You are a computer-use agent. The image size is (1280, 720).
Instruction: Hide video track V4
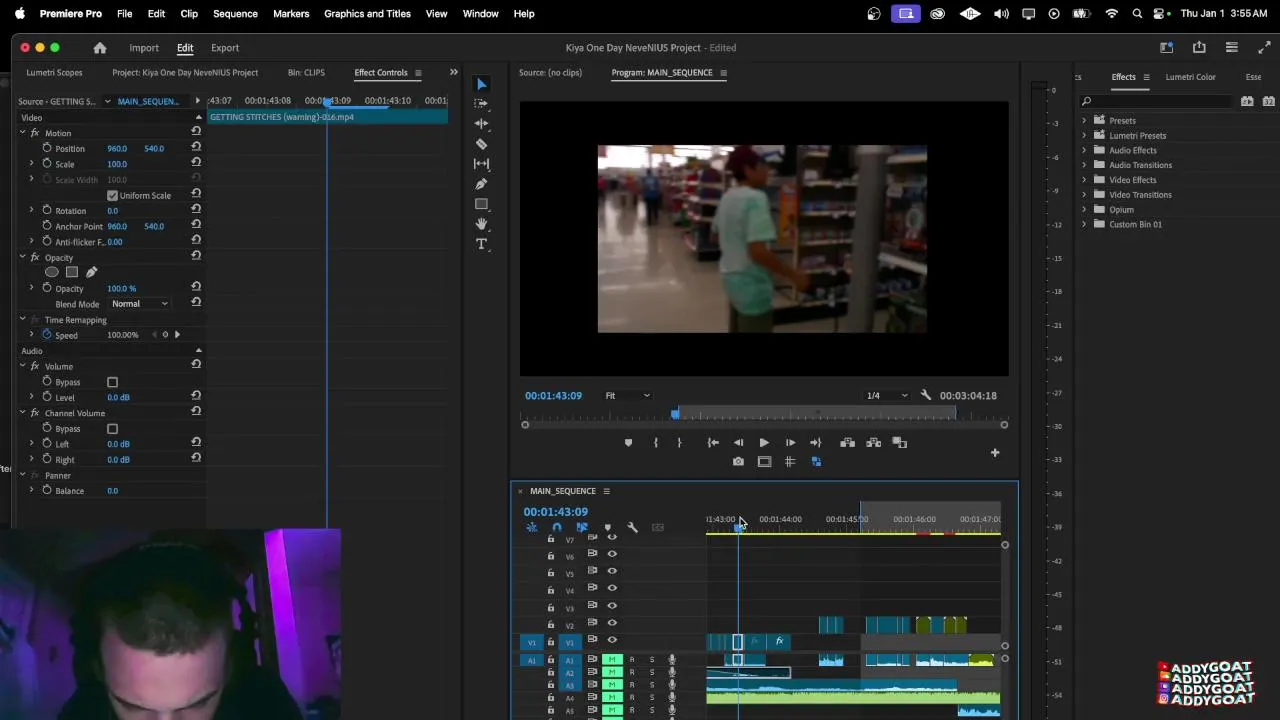pyautogui.click(x=612, y=589)
